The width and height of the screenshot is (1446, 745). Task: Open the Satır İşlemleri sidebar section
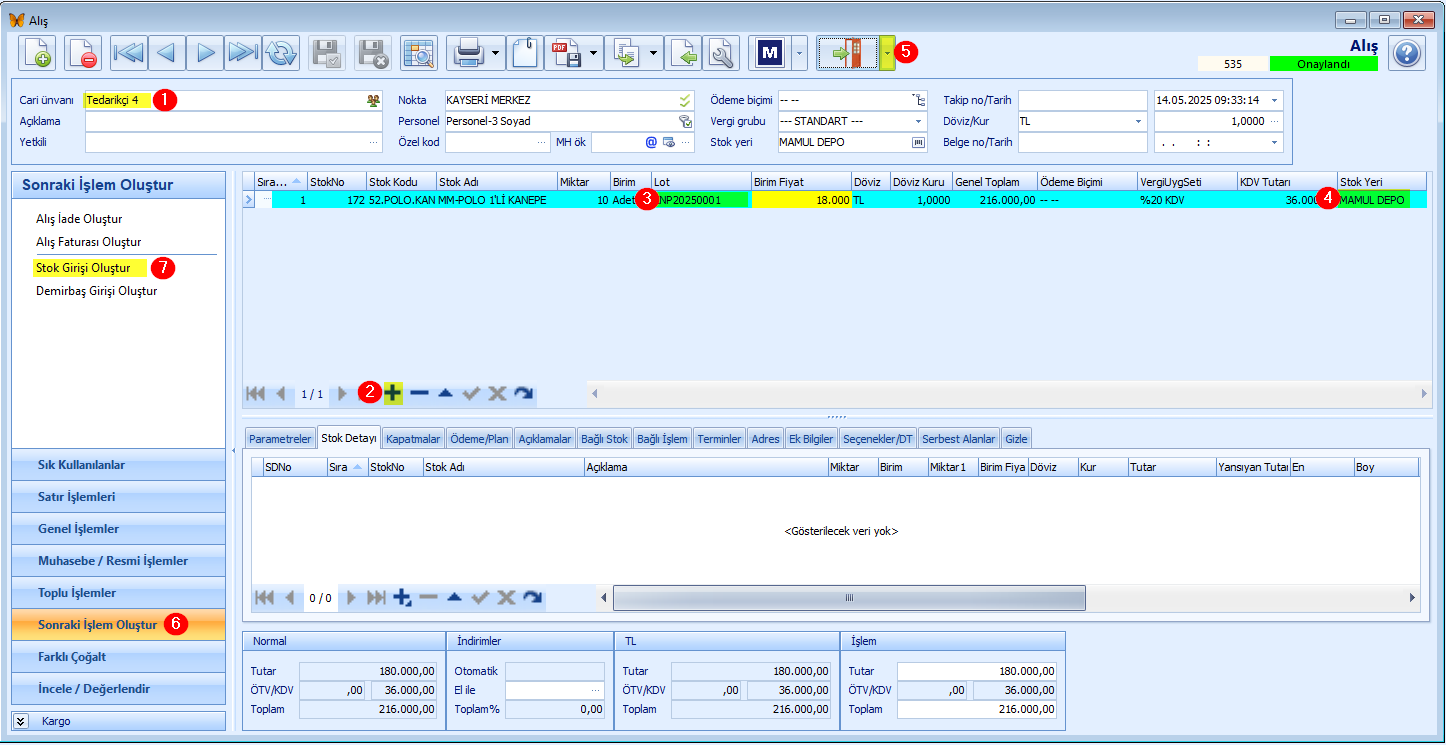[x=118, y=497]
